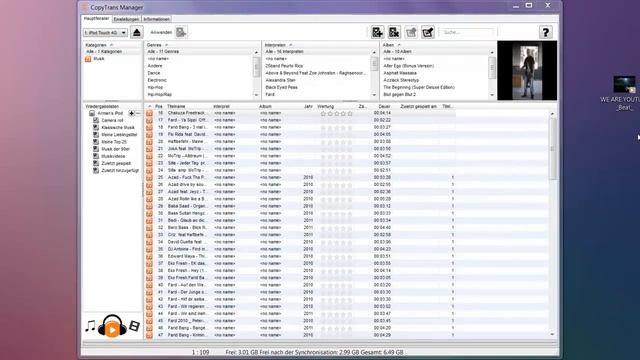Click the Suche search field
Viewport: 640px width, 360px height.
click(x=468, y=32)
